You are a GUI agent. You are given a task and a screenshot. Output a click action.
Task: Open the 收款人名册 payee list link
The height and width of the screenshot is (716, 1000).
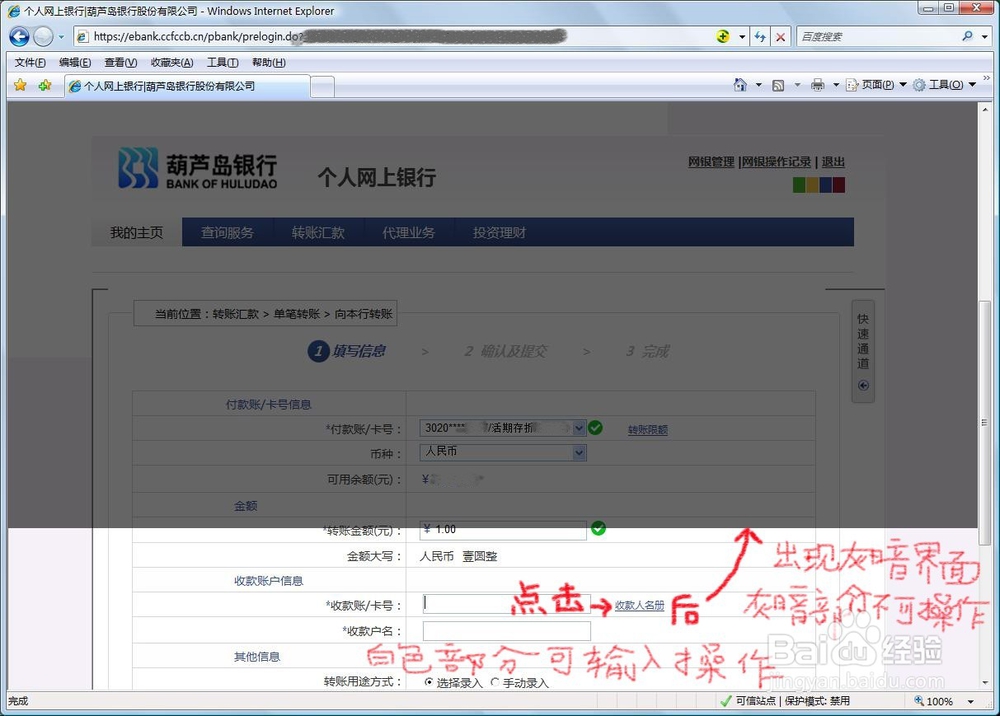640,606
